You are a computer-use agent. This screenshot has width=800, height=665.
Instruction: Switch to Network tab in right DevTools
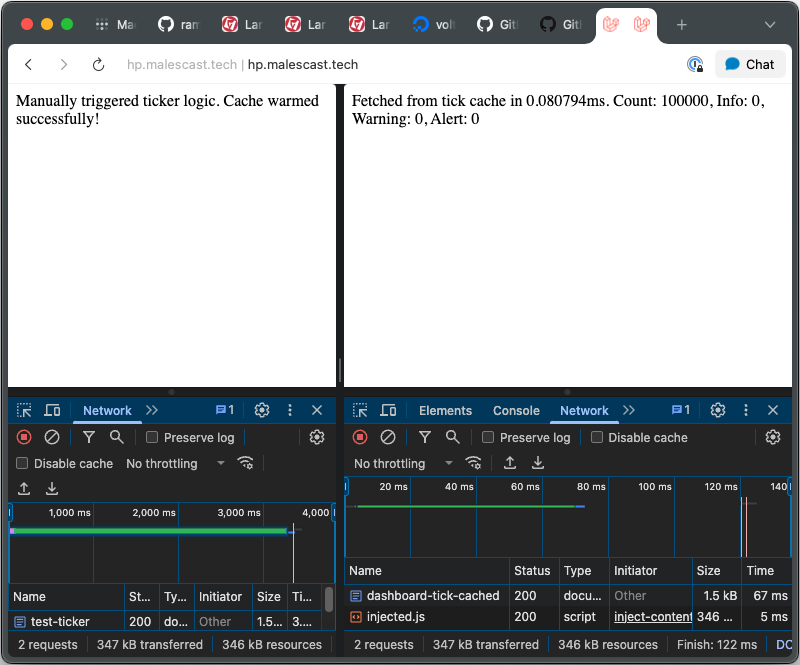tap(584, 411)
